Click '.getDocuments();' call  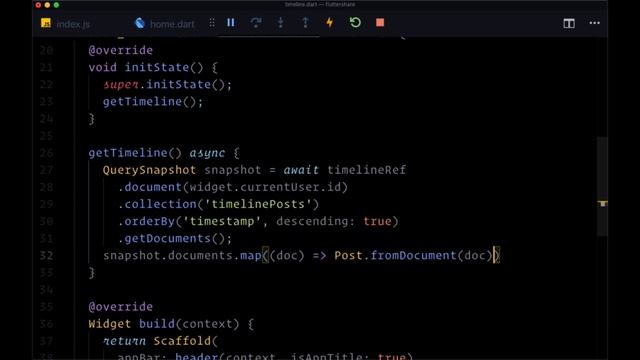click(x=175, y=238)
